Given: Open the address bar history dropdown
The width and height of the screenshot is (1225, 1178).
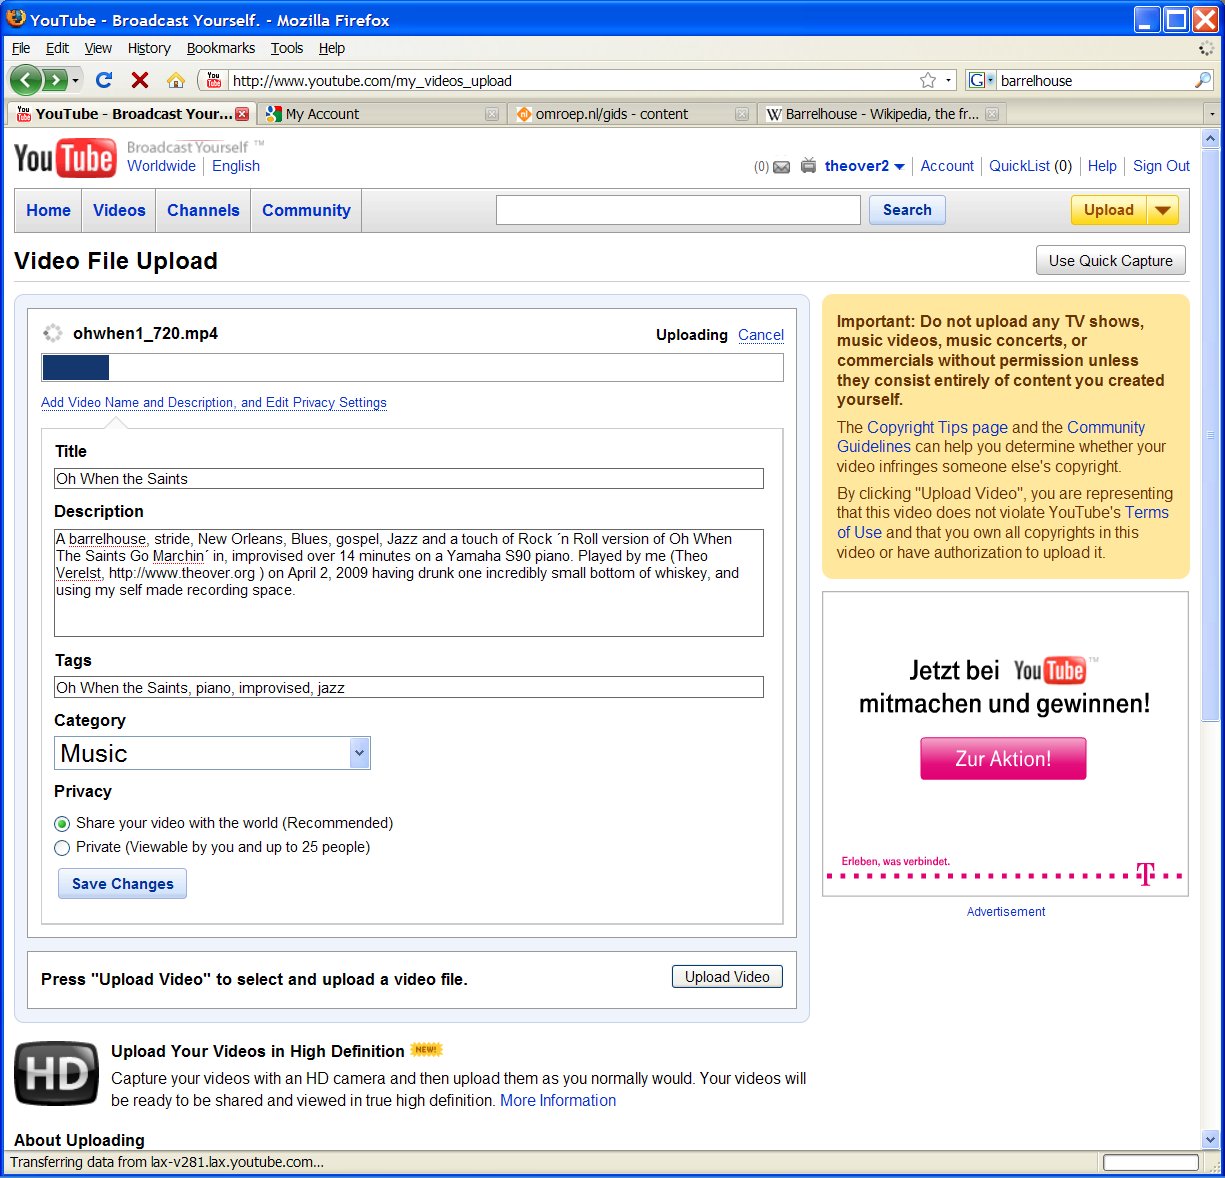Looking at the screenshot, I should [949, 80].
